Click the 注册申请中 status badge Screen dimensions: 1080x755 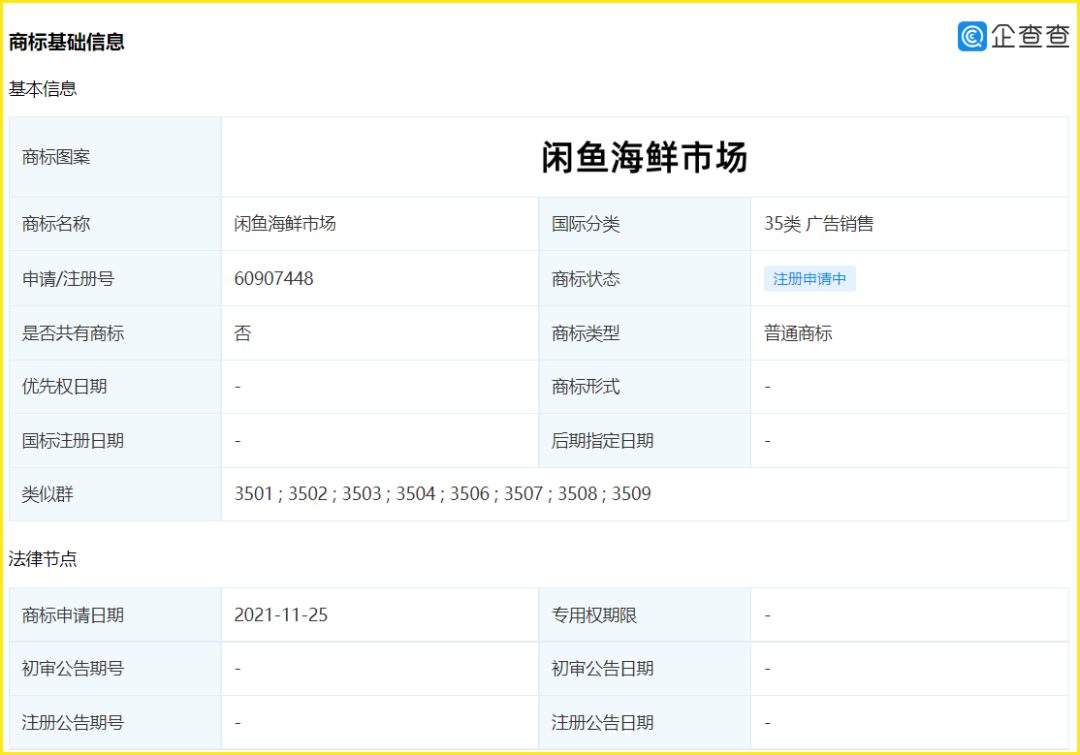809,279
